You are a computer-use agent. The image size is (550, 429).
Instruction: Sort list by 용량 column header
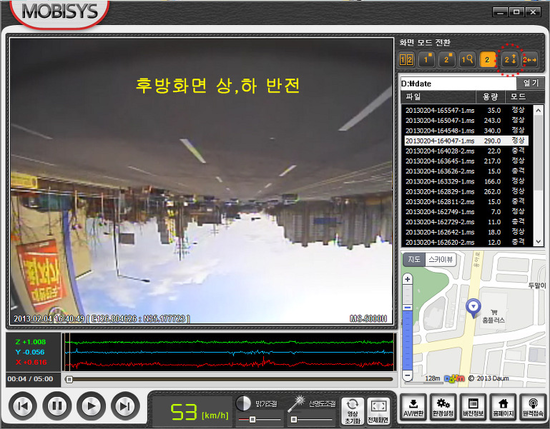coord(490,96)
